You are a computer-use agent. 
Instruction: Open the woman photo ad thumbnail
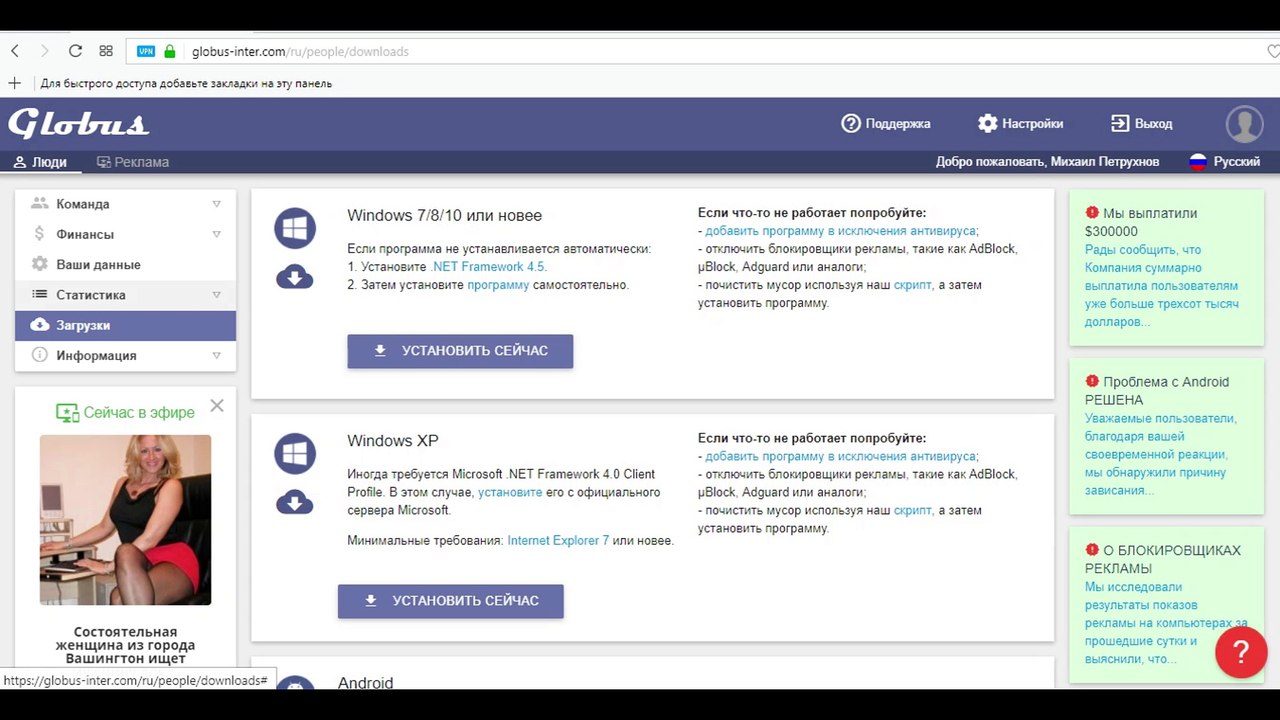pyautogui.click(x=125, y=520)
